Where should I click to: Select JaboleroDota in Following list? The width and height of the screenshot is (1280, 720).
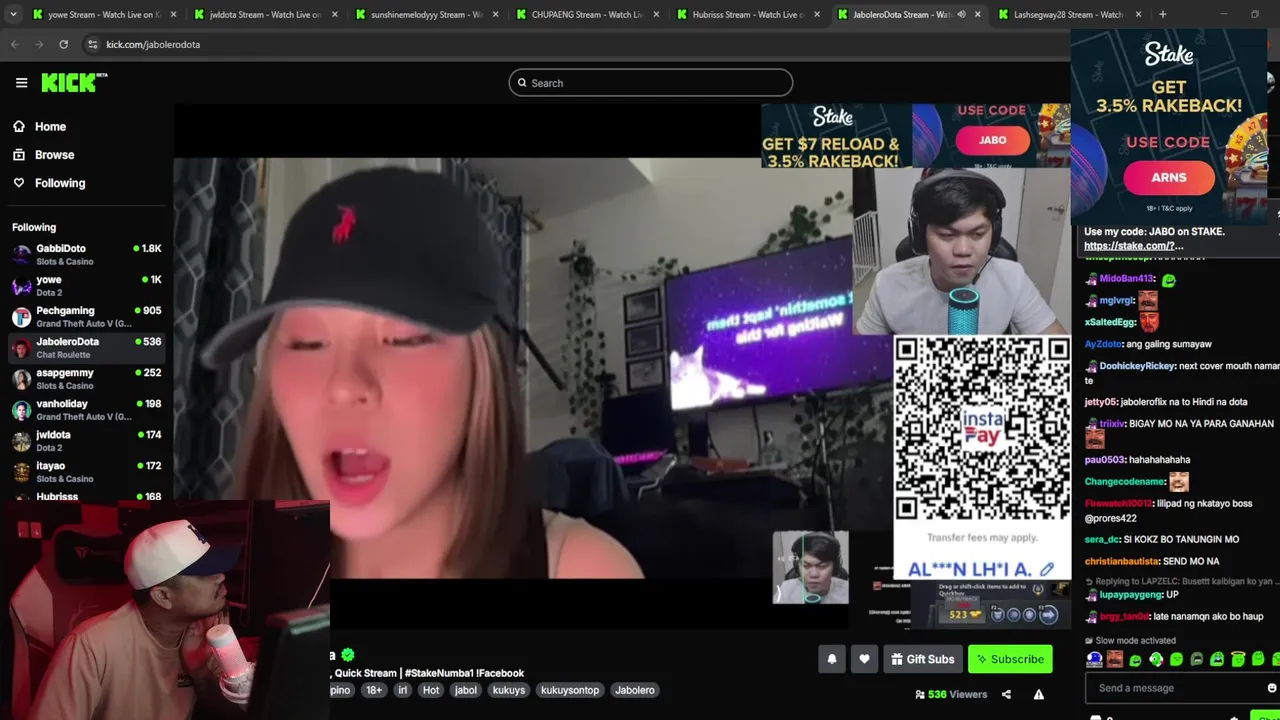(86, 347)
